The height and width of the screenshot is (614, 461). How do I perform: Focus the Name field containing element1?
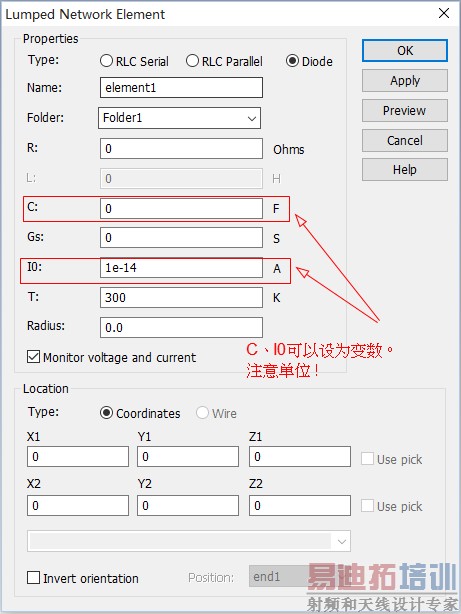(181, 87)
